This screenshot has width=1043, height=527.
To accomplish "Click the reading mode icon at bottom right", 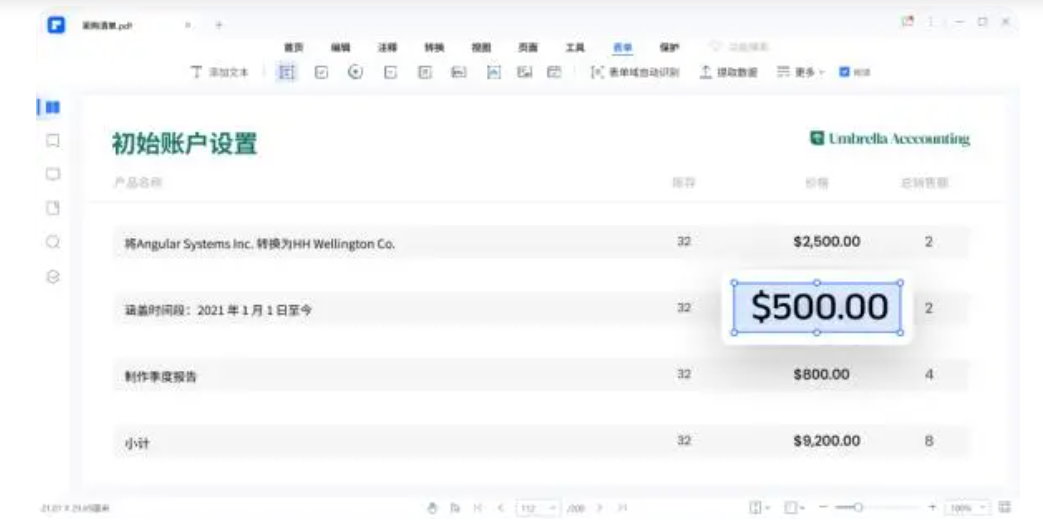I will point(1005,507).
